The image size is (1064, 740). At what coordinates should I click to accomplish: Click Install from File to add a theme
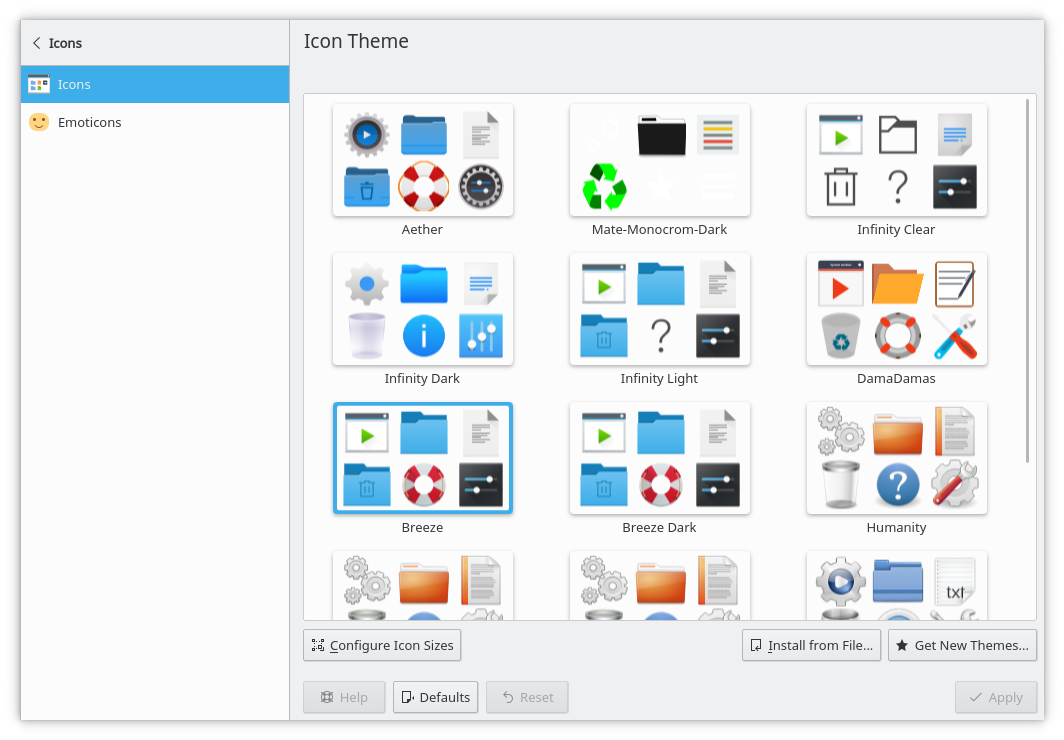coord(811,645)
